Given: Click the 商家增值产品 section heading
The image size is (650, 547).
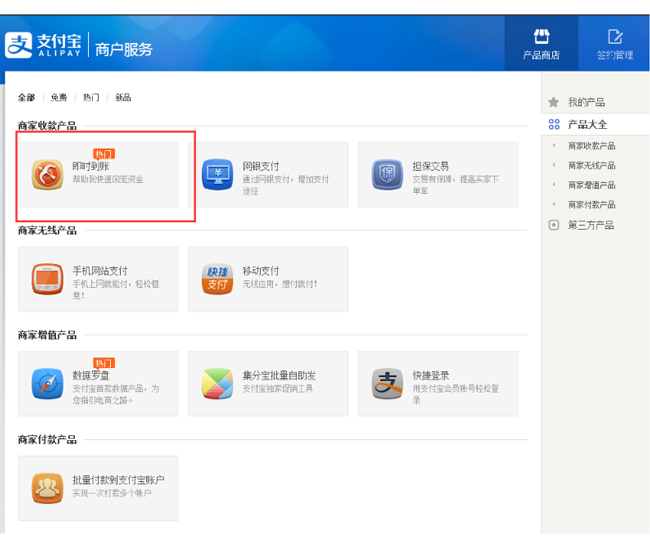Looking at the screenshot, I should click(47, 335).
